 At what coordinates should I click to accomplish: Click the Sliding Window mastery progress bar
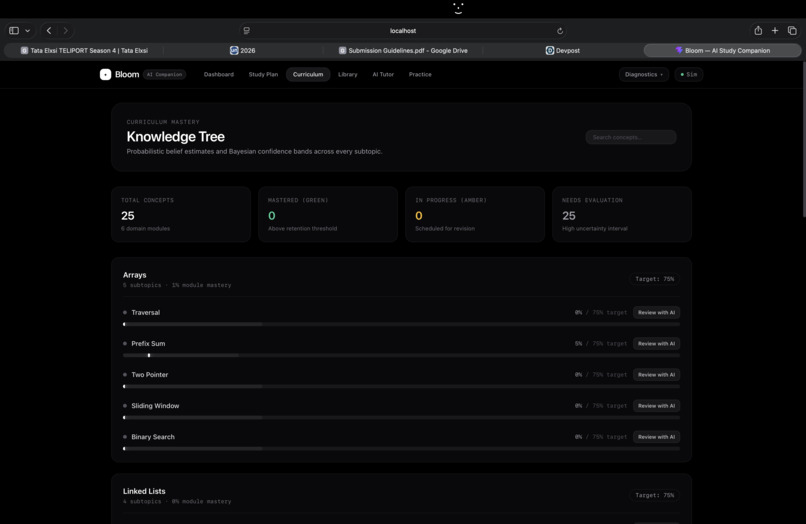click(401, 418)
